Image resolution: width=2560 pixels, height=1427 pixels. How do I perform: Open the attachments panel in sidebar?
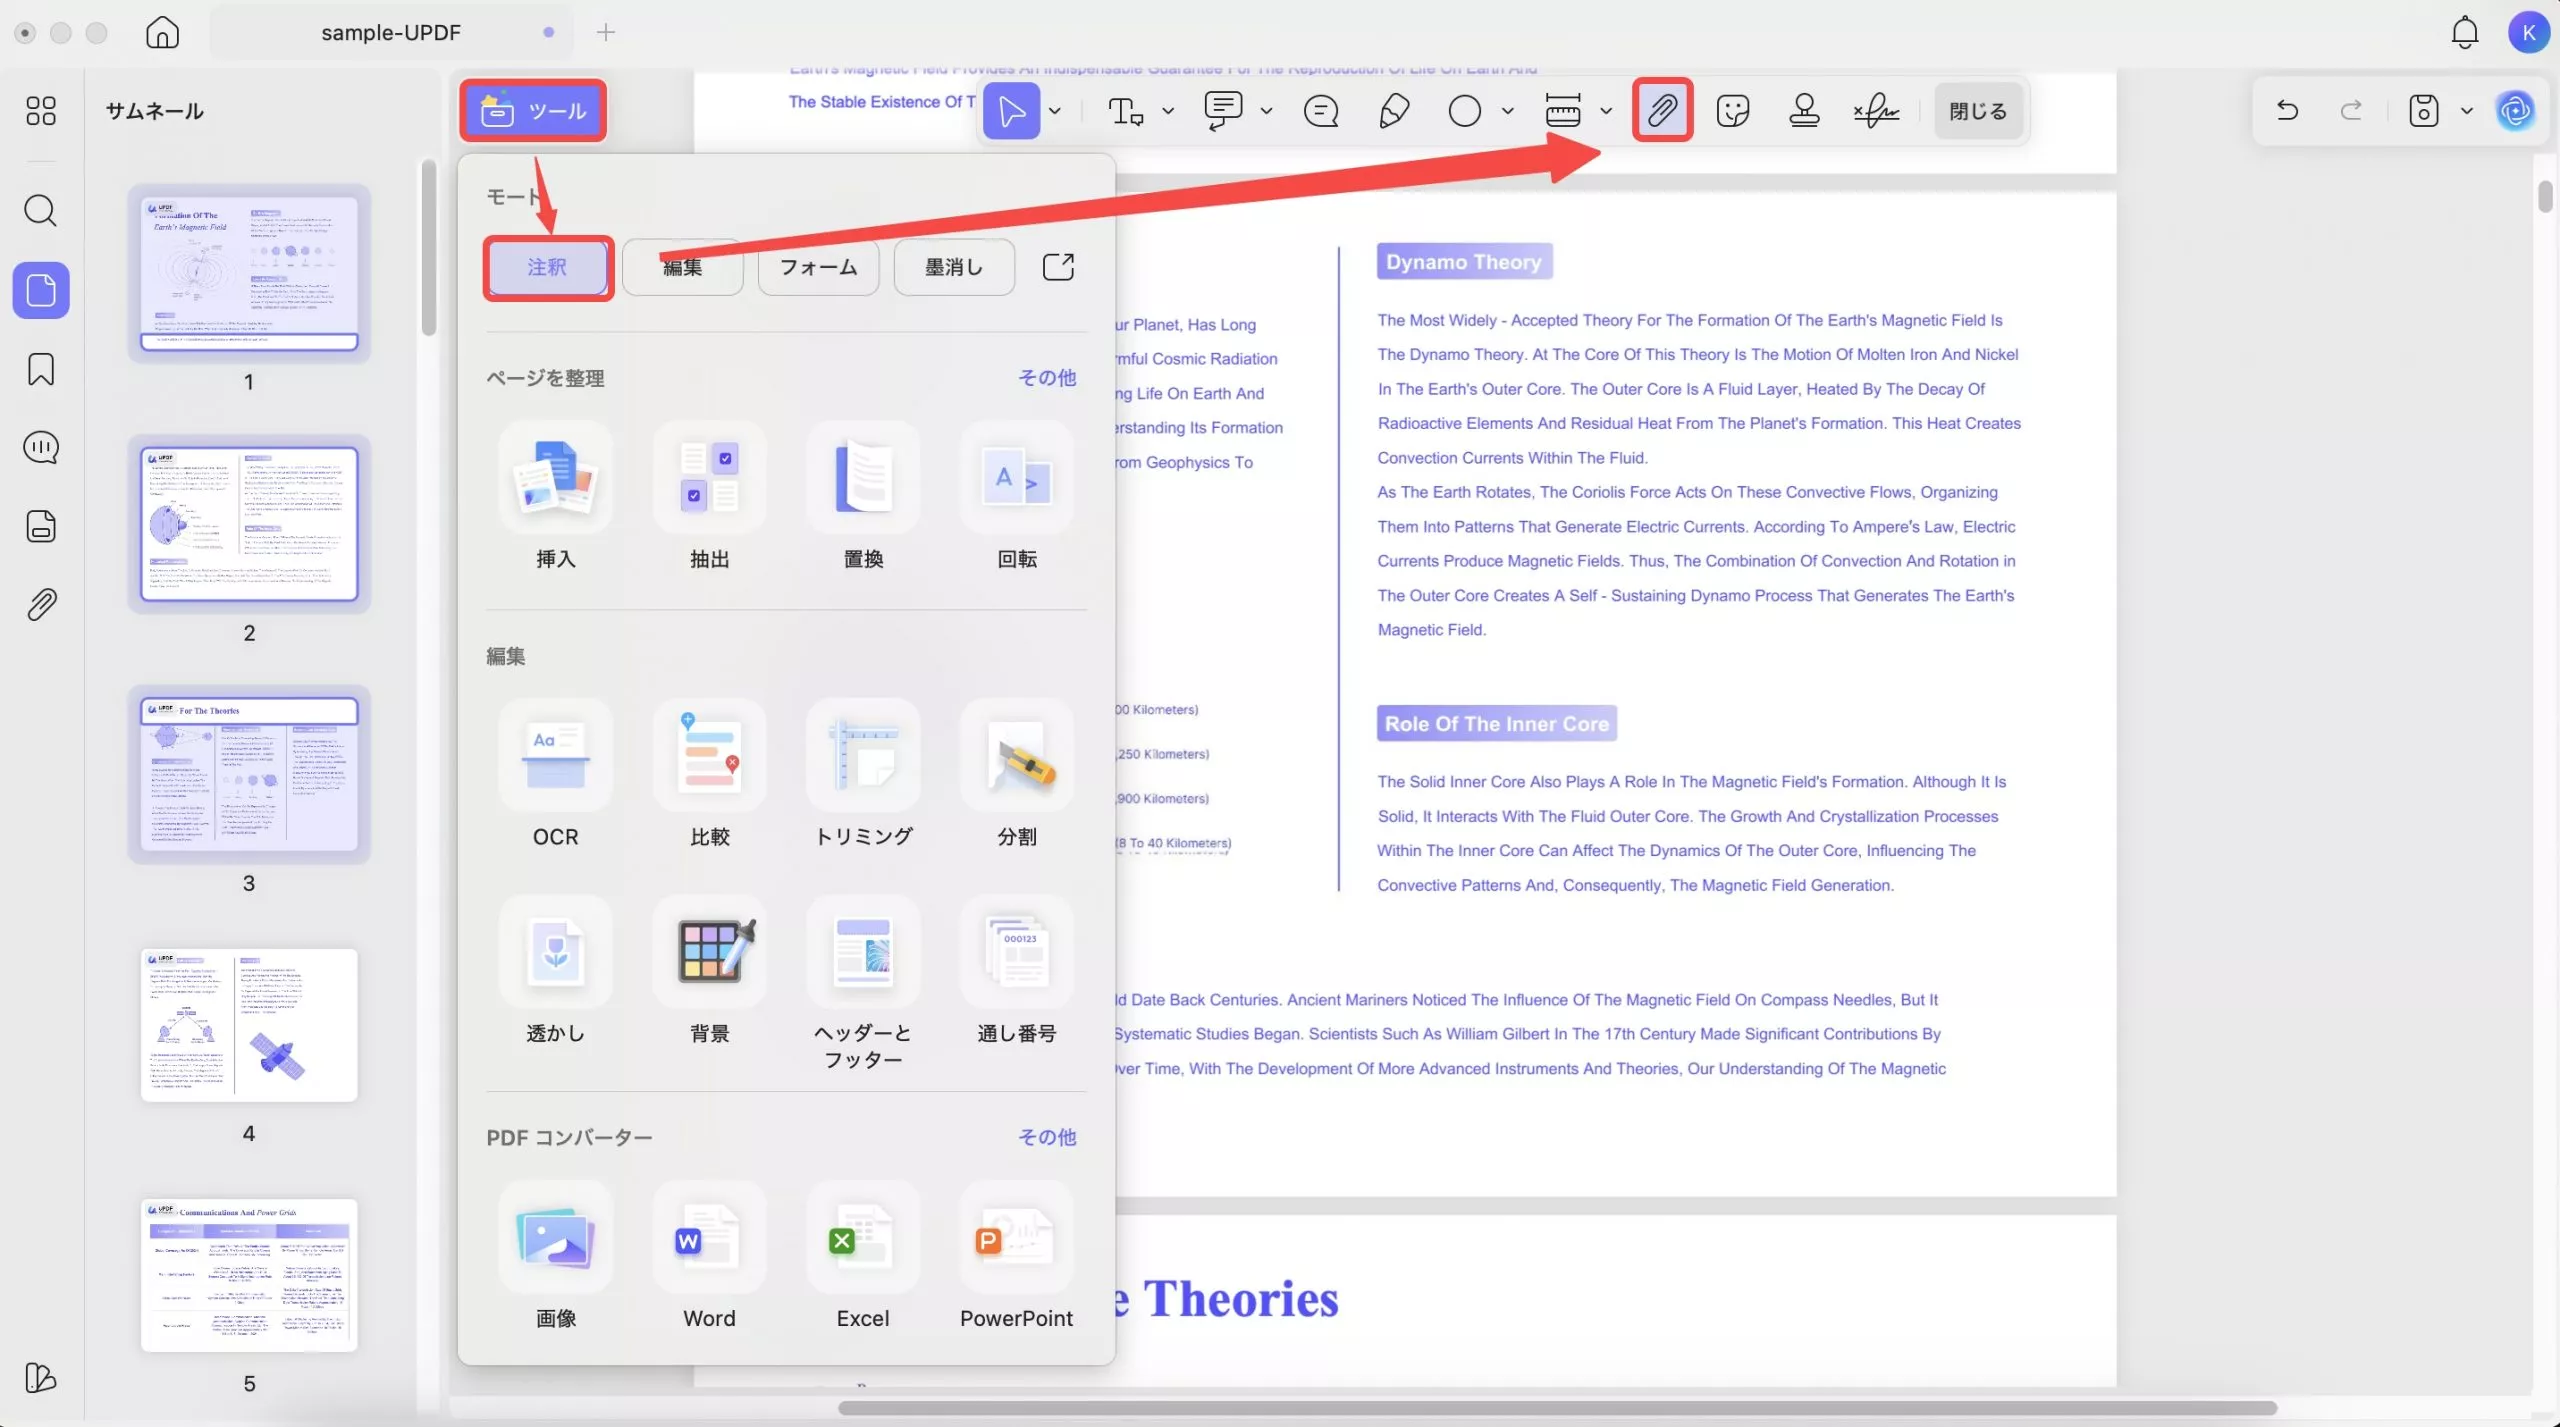click(x=41, y=604)
